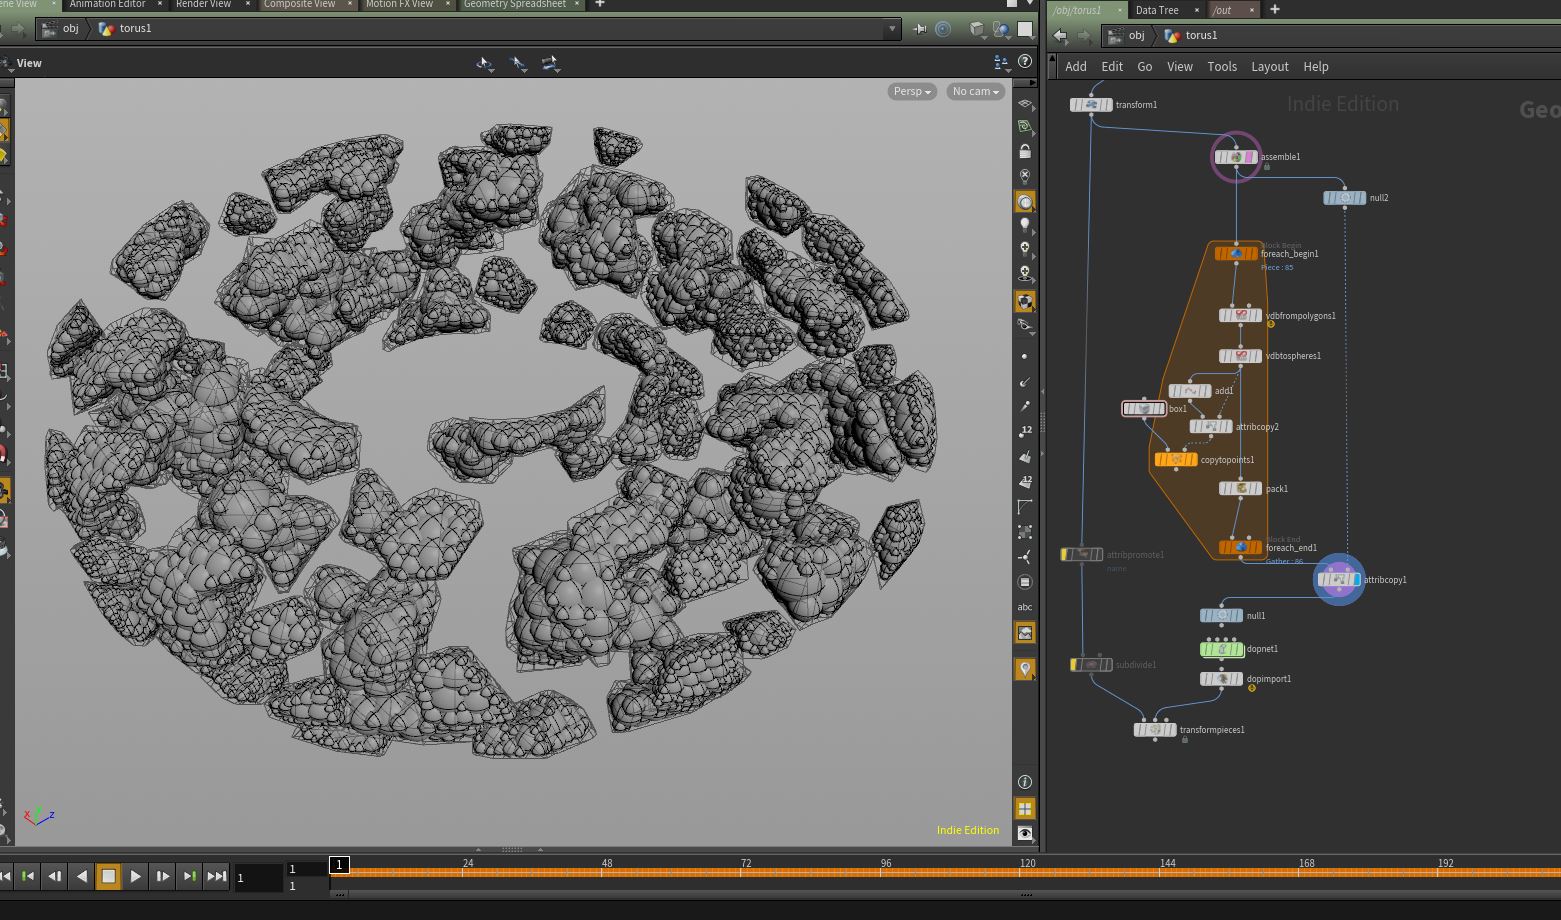This screenshot has height=920, width=1561.
Task: Click the dopnet1 node in network
Action: (1221, 649)
